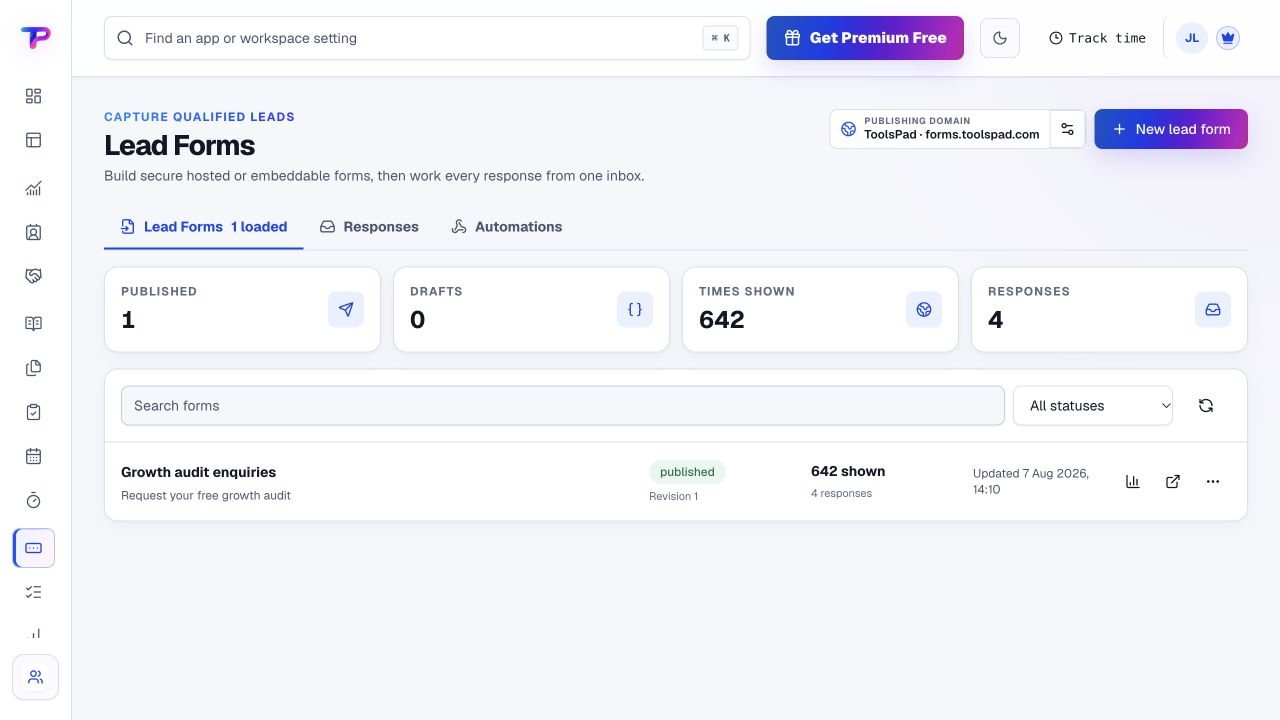Focus the Find an app or workspace search

(x=427, y=38)
